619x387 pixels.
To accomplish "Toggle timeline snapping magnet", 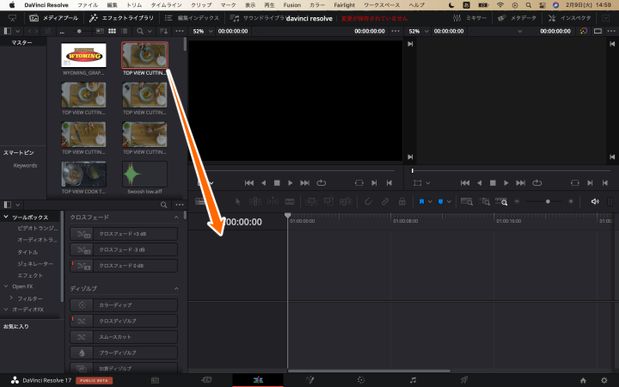I will coord(368,202).
